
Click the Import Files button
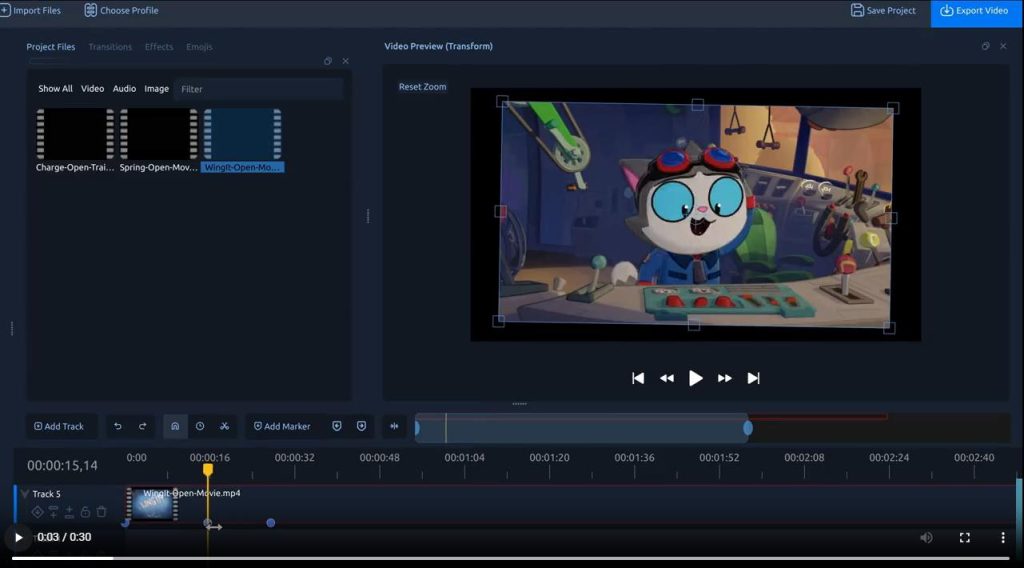pyautogui.click(x=30, y=10)
